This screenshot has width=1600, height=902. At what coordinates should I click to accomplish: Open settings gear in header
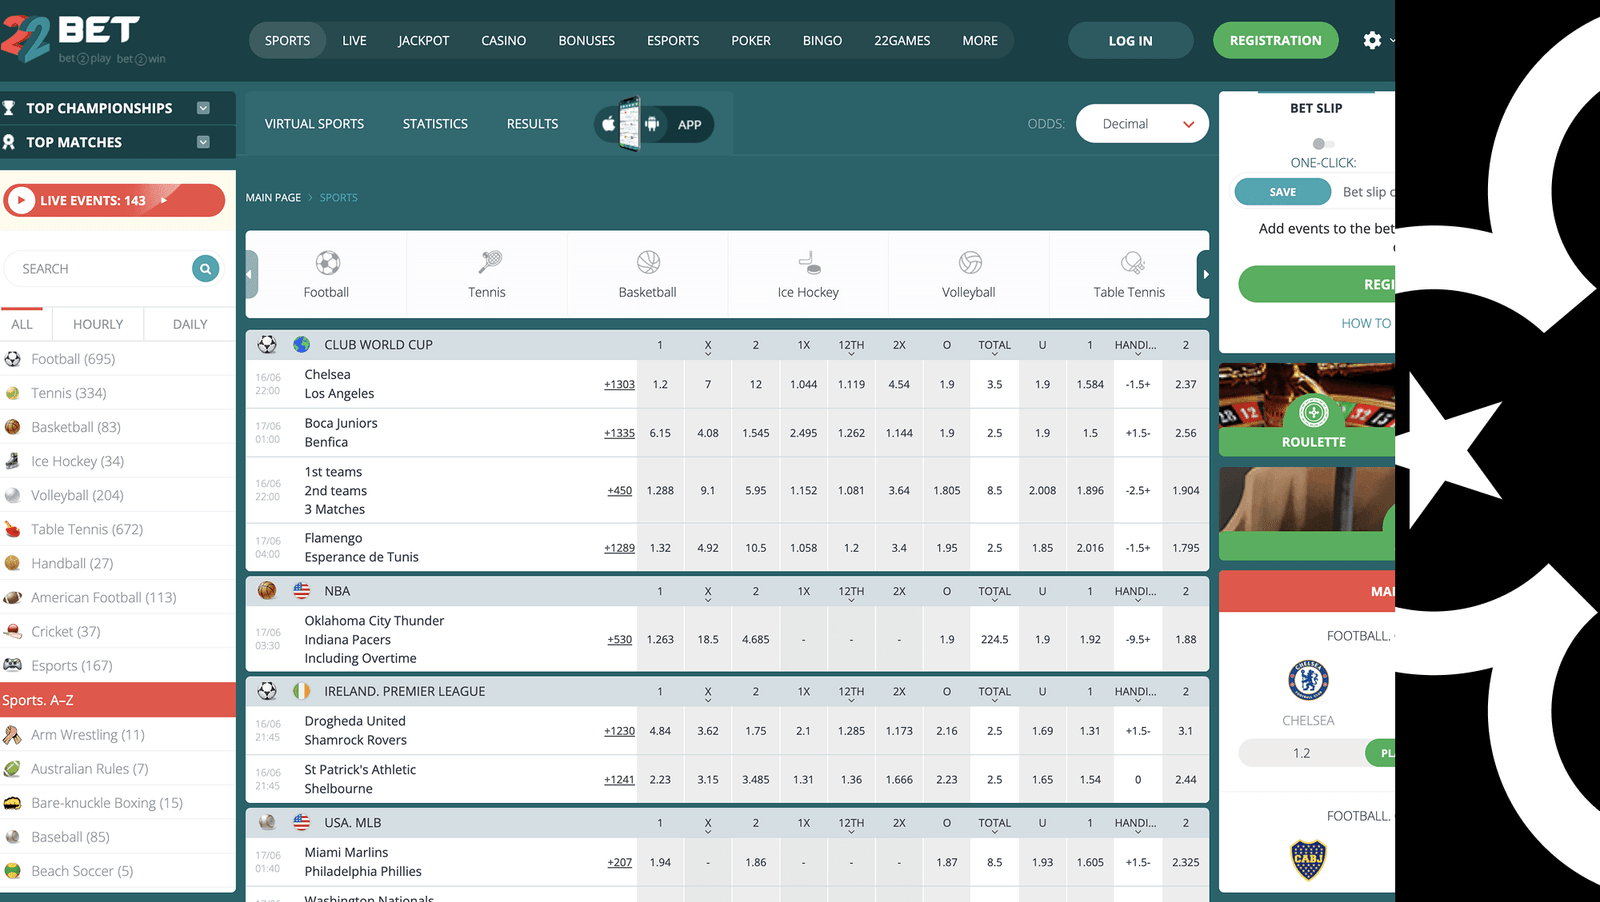point(1372,40)
